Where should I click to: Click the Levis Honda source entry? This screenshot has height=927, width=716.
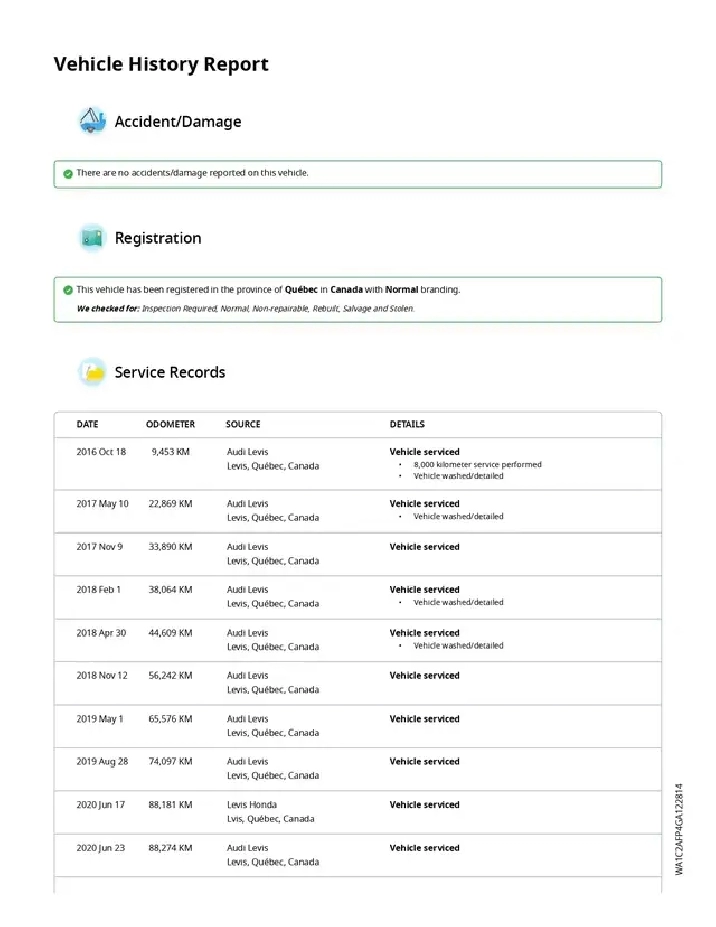(252, 805)
